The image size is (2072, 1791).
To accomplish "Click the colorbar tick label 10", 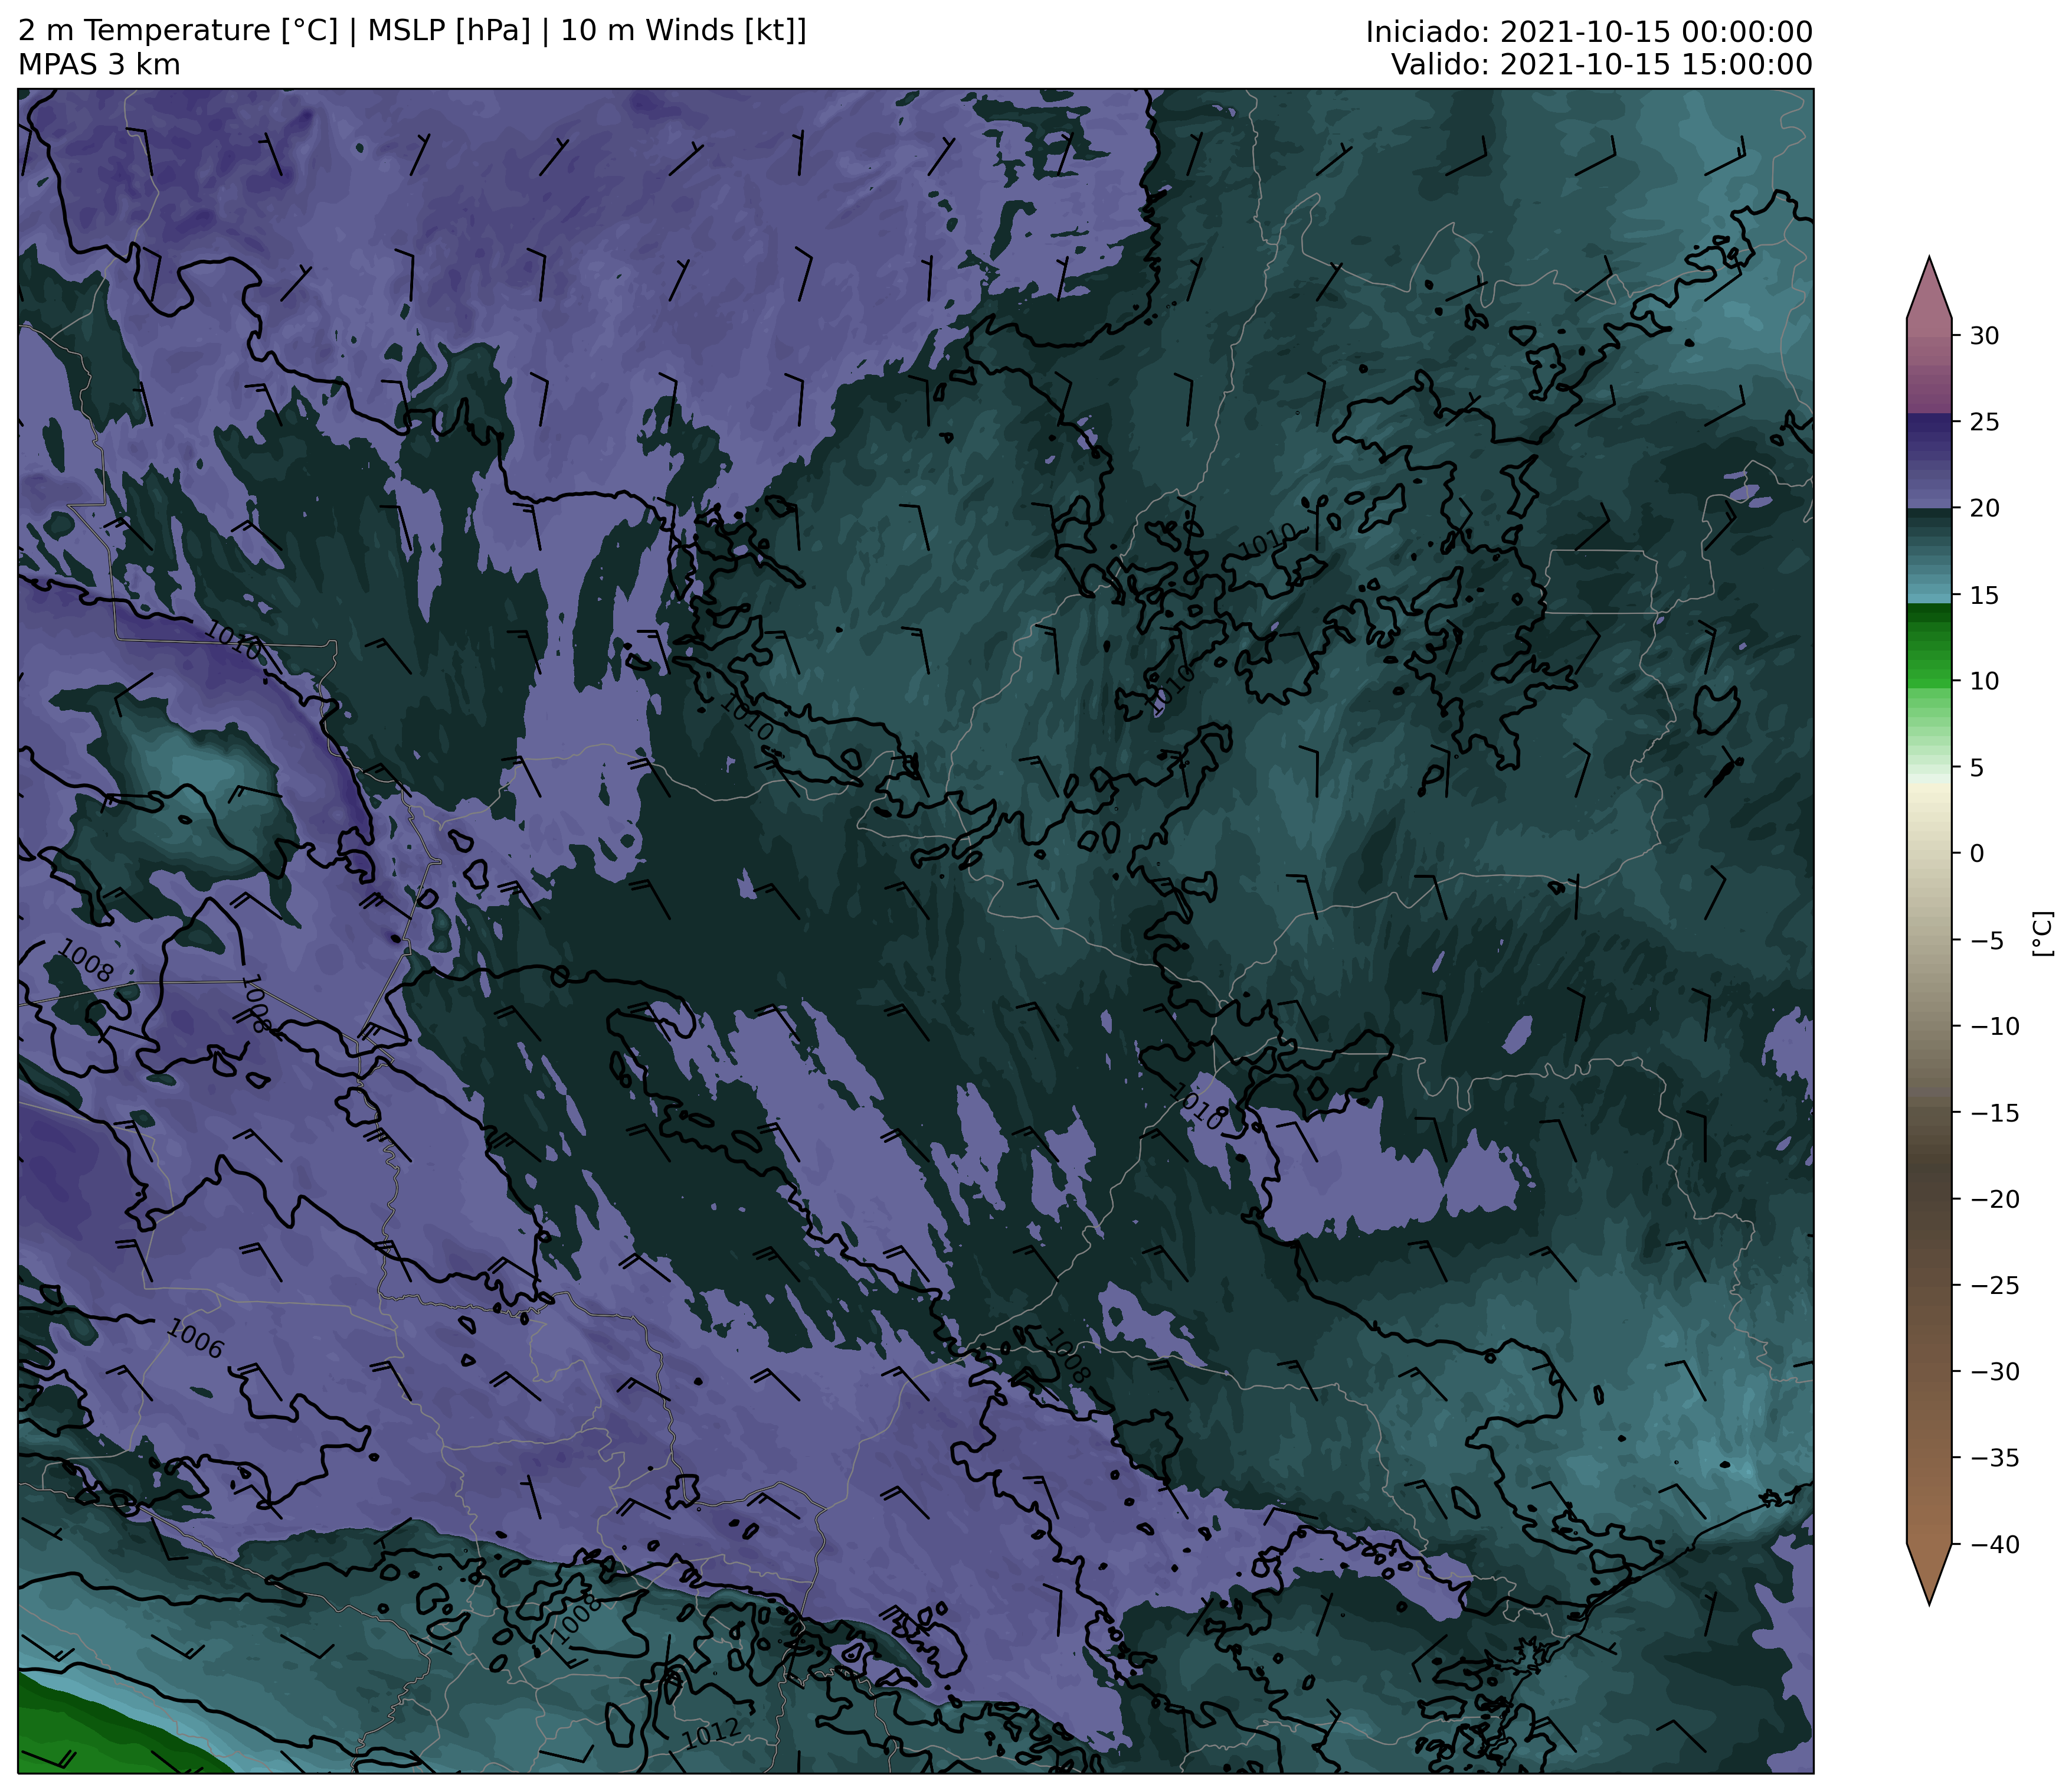I will 1985,681.
